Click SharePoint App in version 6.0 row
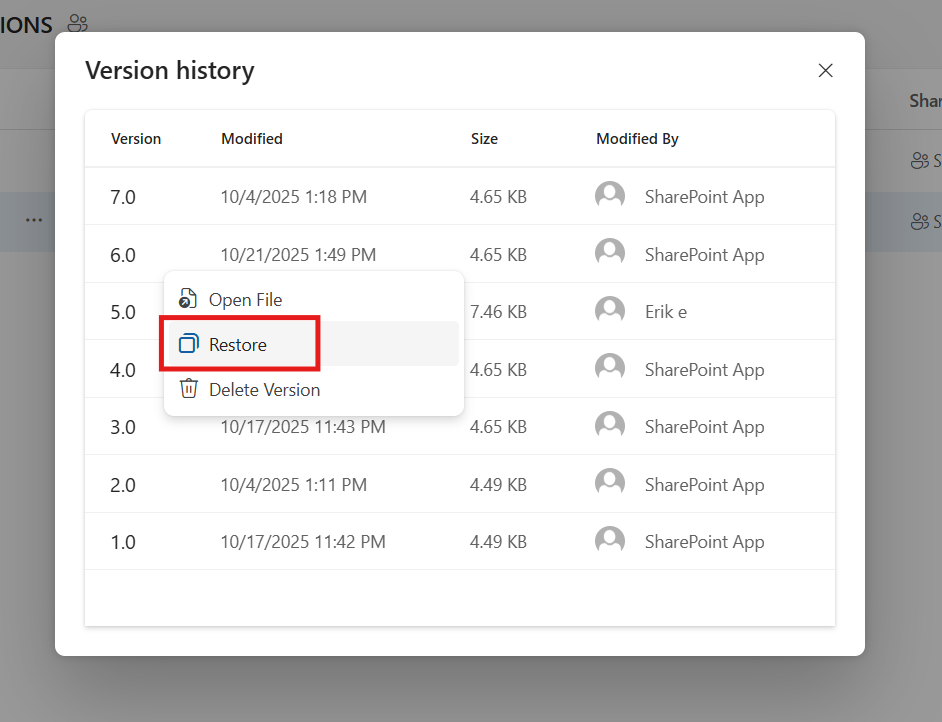The image size is (942, 722). [704, 255]
